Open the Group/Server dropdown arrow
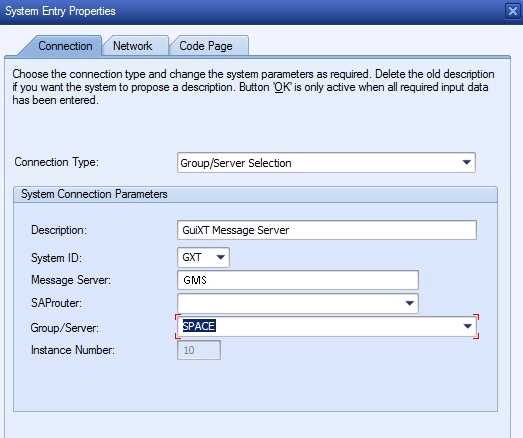 (x=468, y=326)
